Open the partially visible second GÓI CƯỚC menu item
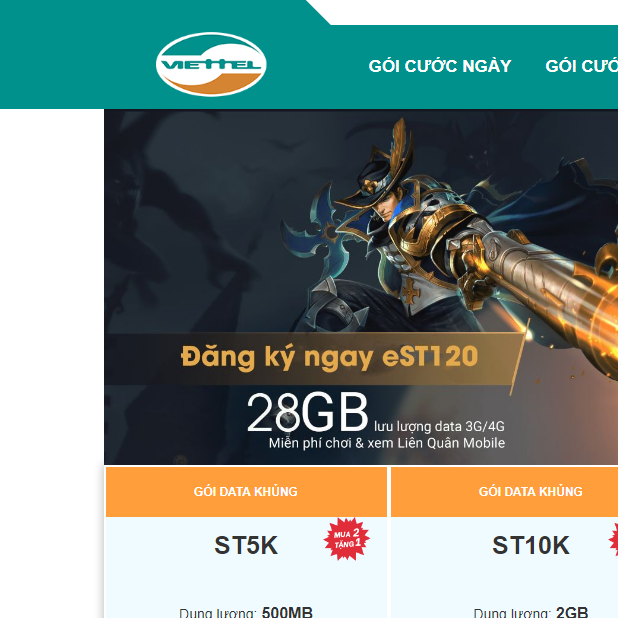Image resolution: width=618 pixels, height=618 pixels. click(x=581, y=66)
